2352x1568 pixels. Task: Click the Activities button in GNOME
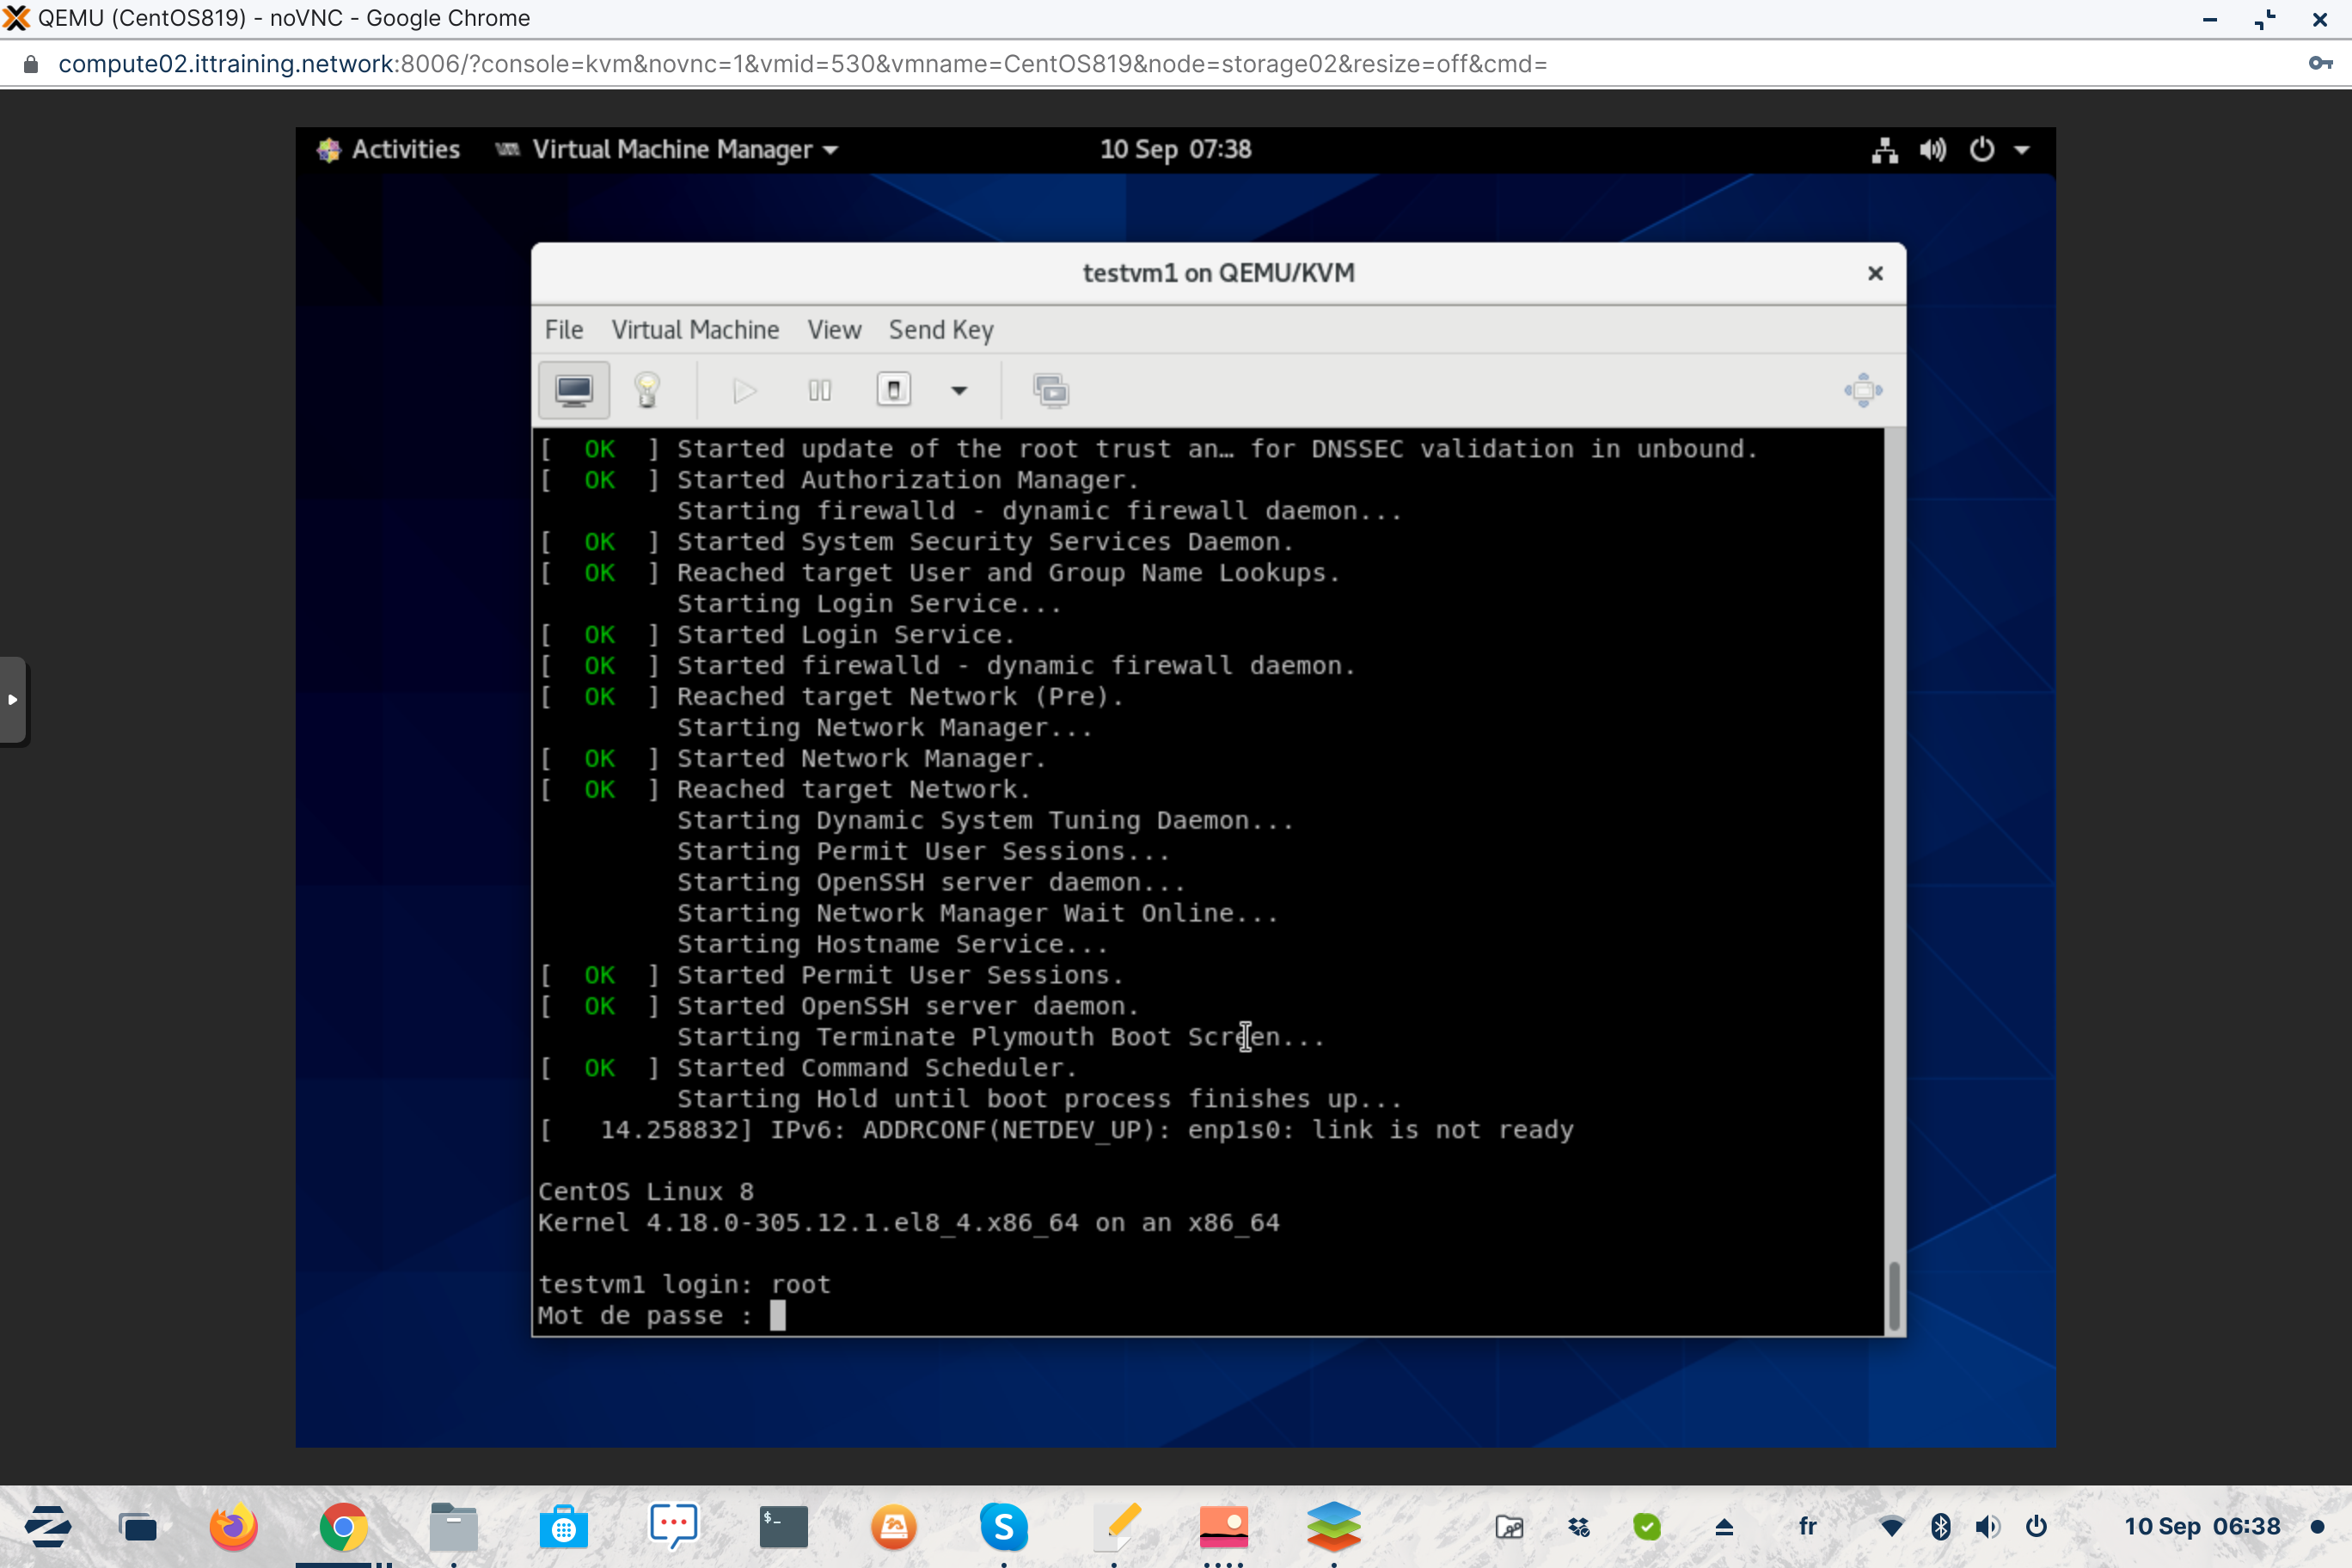pos(389,149)
